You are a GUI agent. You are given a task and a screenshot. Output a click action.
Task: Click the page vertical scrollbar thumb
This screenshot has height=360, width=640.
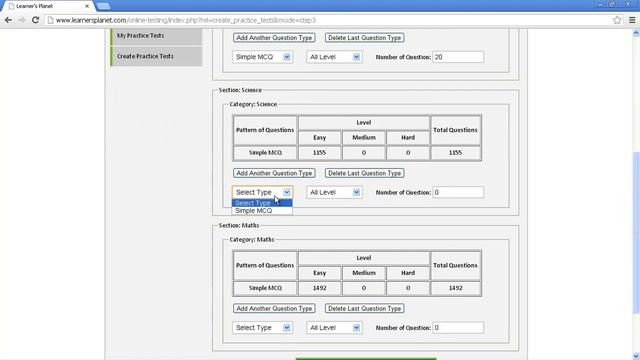(636, 232)
